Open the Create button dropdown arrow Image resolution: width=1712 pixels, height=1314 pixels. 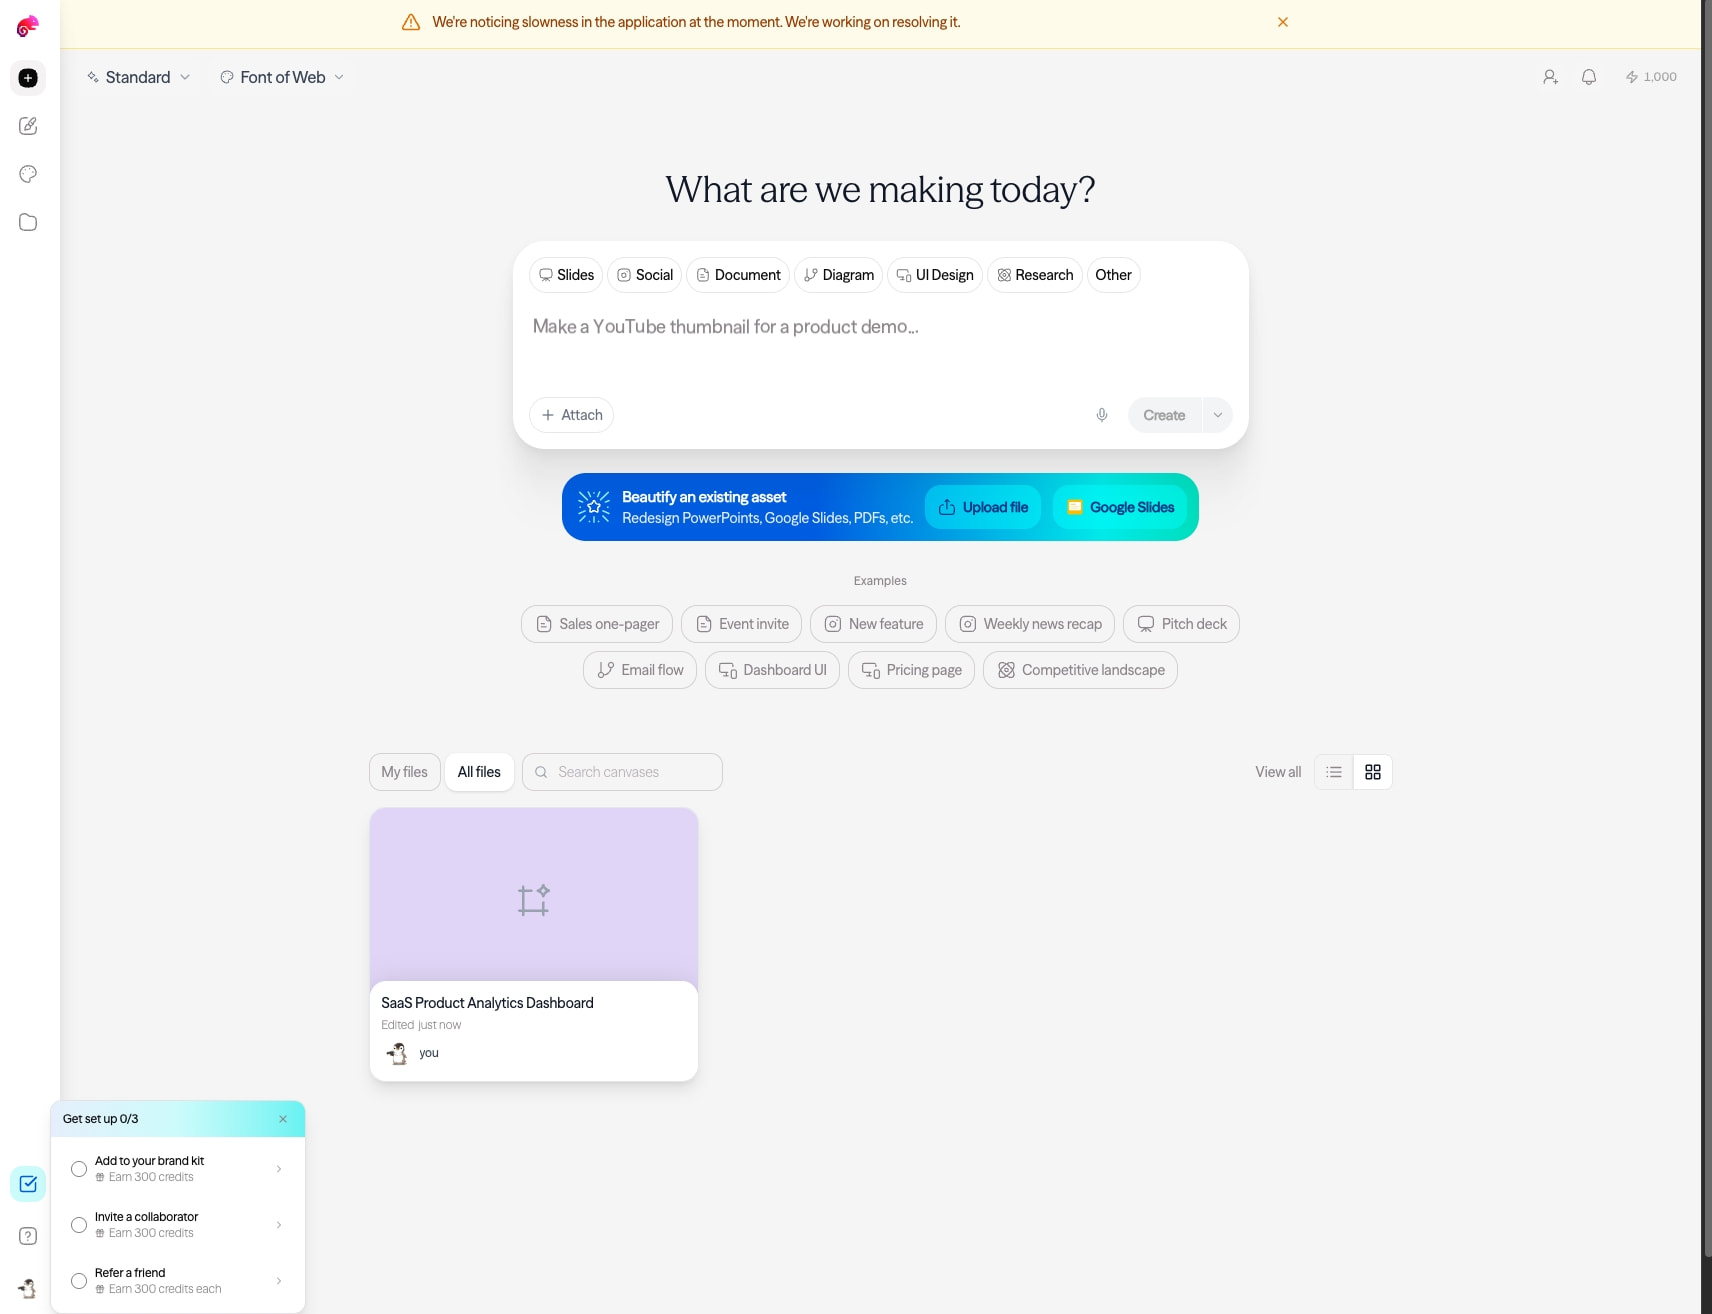[x=1218, y=415]
